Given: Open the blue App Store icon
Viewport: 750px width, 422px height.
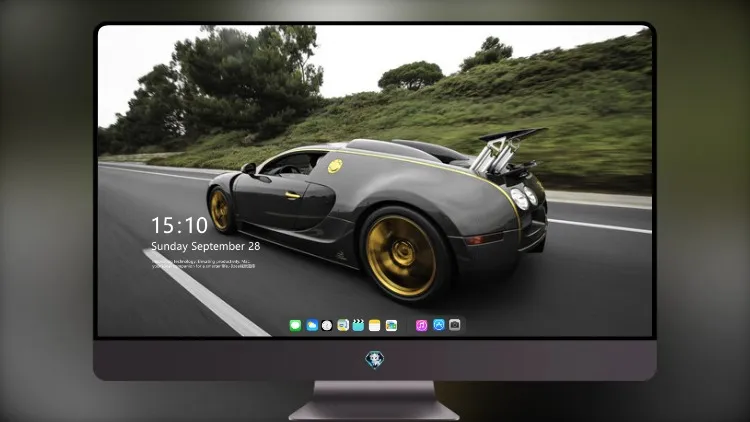Looking at the screenshot, I should pyautogui.click(x=439, y=325).
